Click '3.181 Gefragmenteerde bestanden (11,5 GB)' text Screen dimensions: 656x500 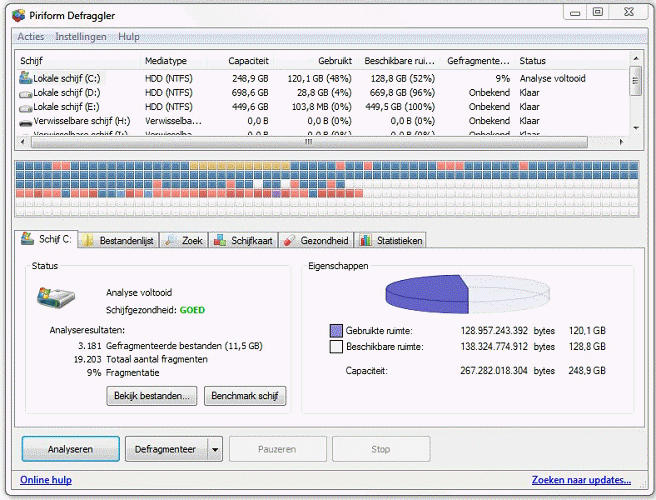[170, 346]
